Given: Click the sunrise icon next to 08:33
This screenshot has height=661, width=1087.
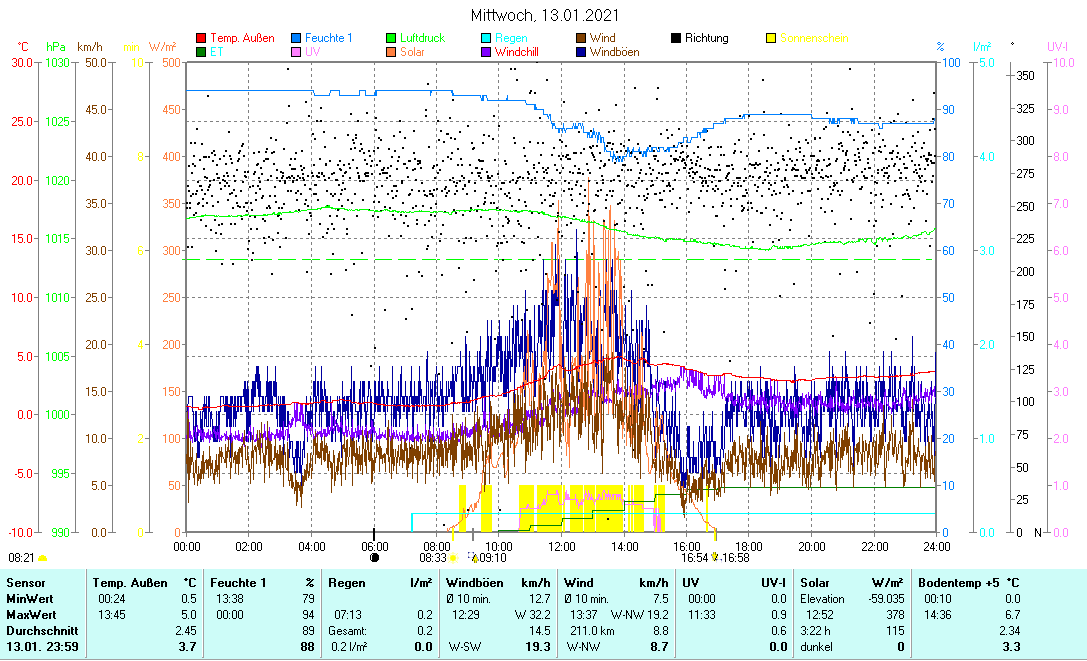Looking at the screenshot, I should [453, 558].
